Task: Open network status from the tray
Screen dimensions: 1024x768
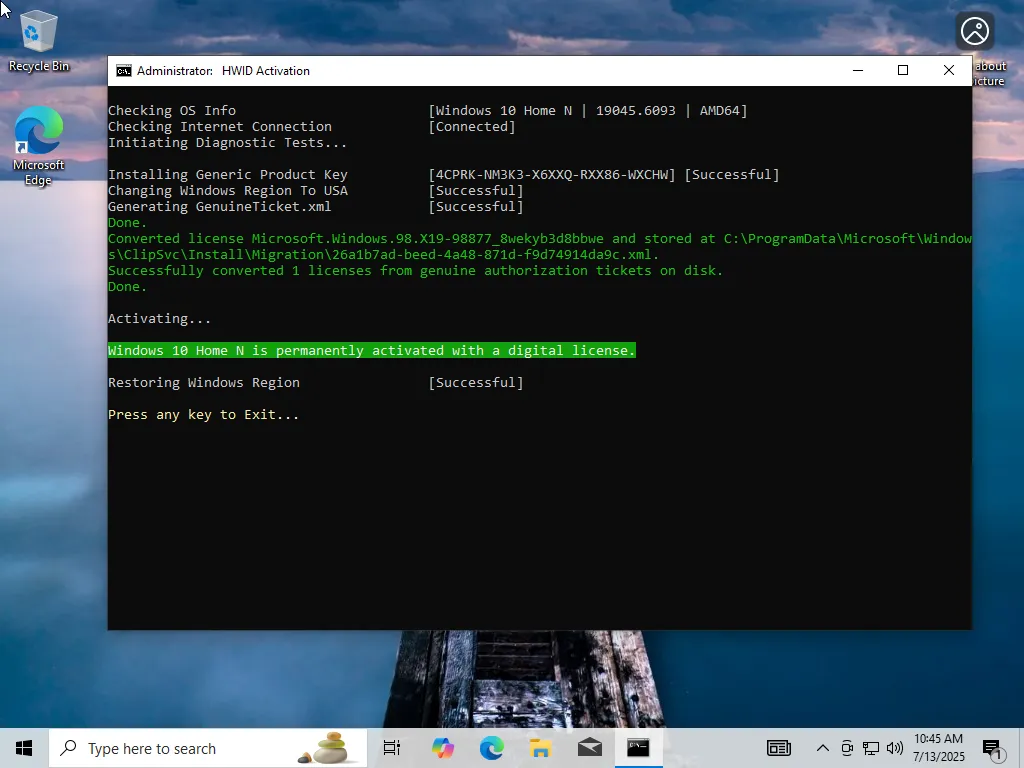Action: (871, 748)
